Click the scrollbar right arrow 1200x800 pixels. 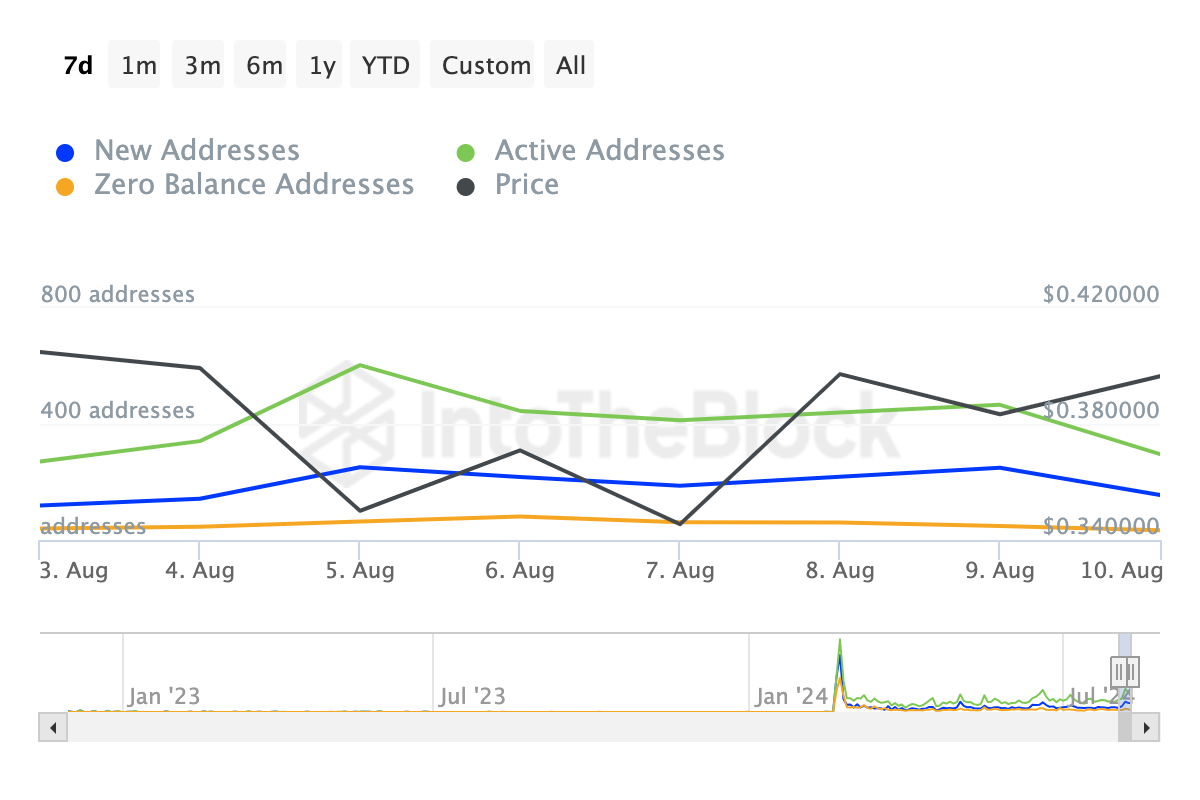coord(1149,727)
